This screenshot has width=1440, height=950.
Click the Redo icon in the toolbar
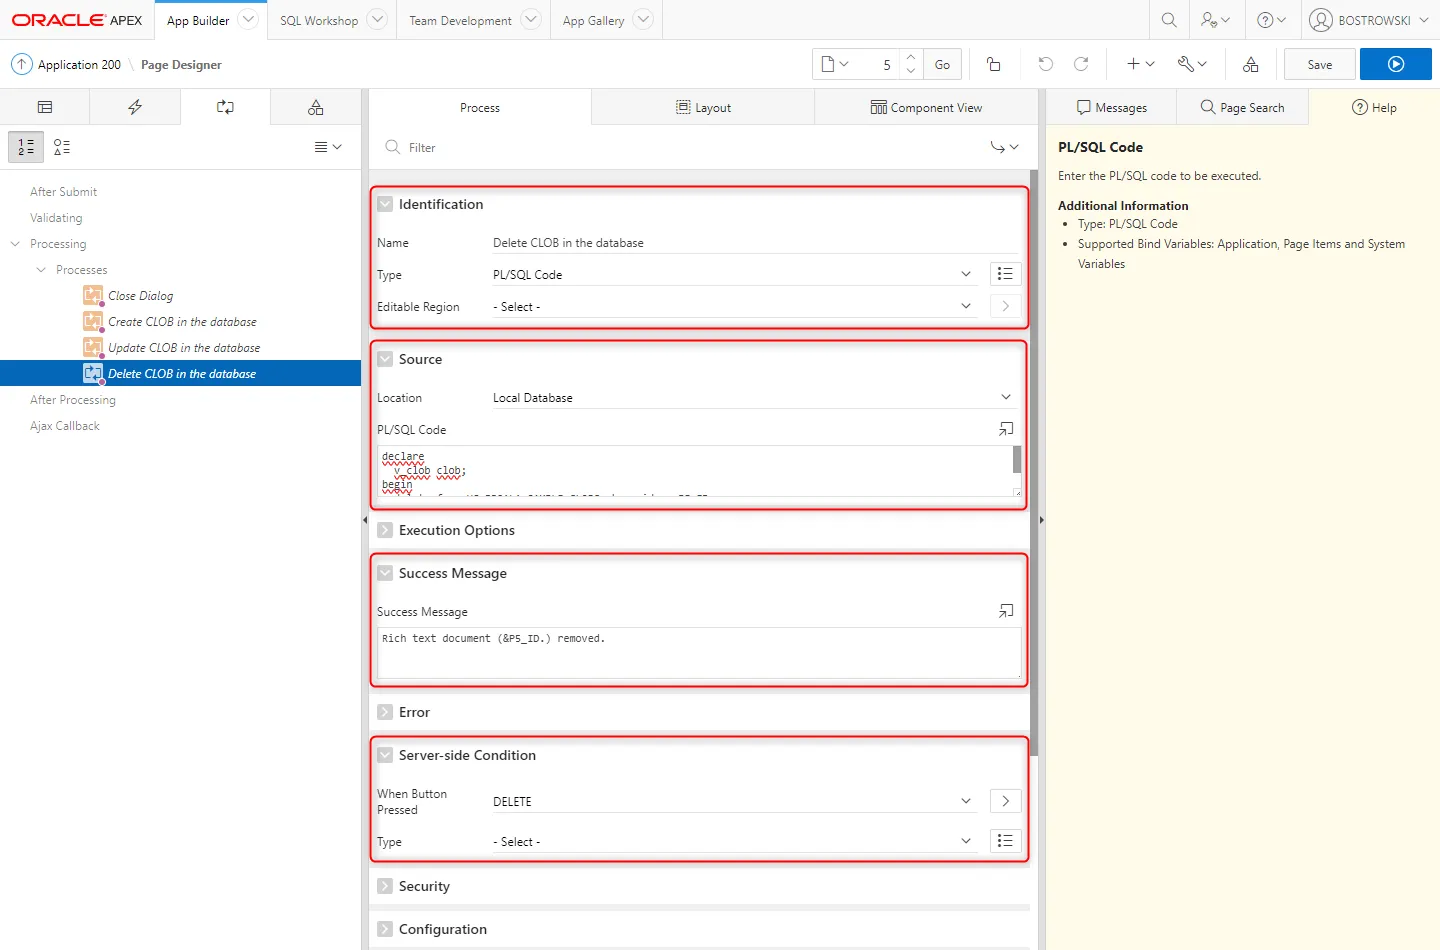(1081, 64)
